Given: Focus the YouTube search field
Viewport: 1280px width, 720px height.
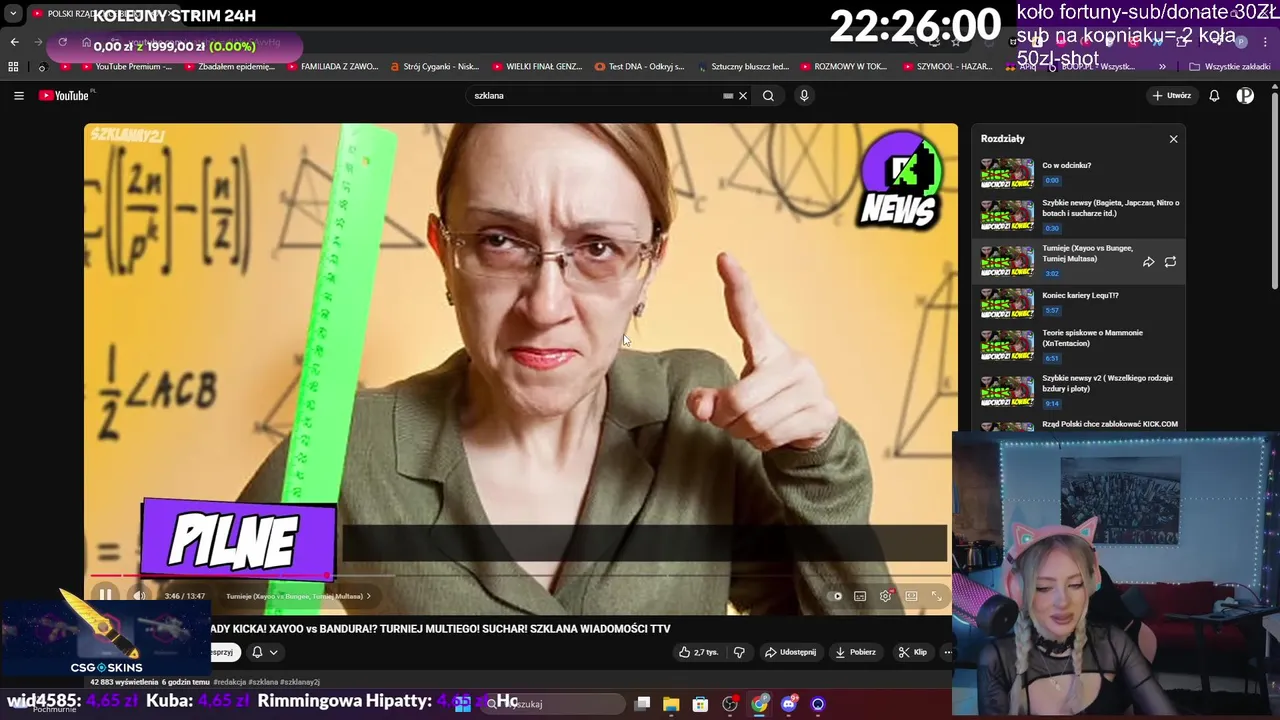Looking at the screenshot, I should tap(598, 96).
